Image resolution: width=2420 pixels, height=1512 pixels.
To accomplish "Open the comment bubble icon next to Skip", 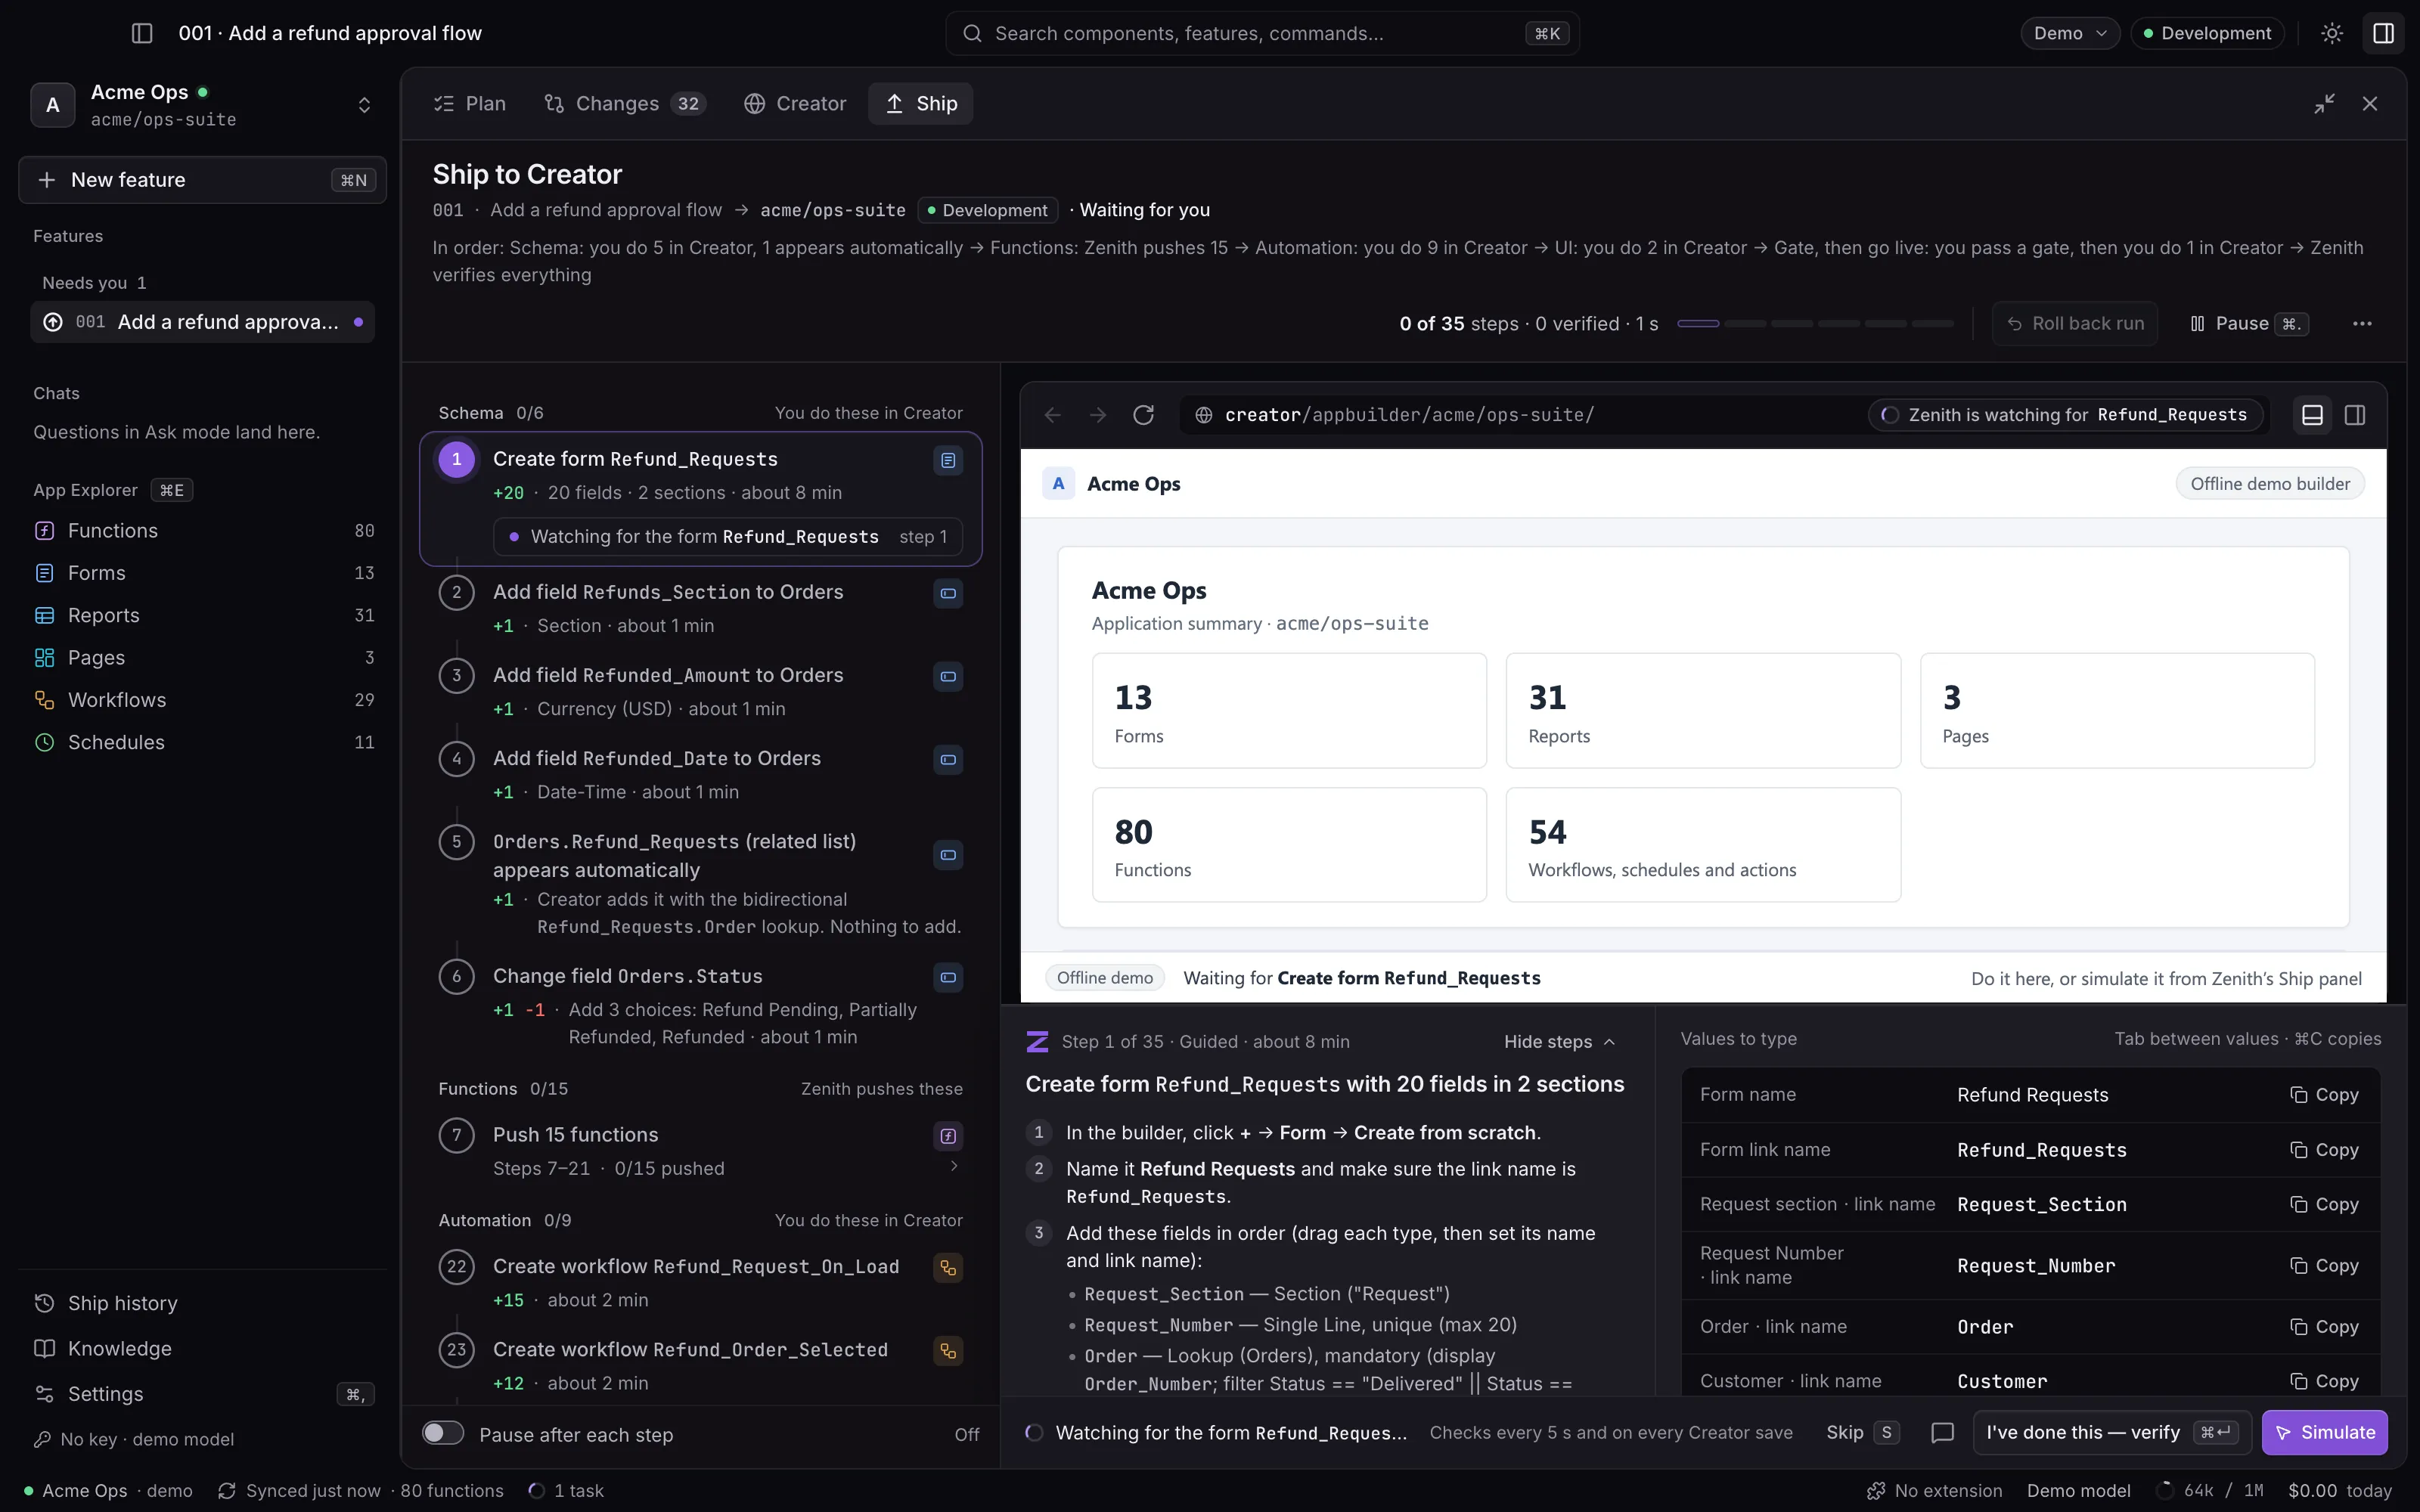I will pos(1942,1433).
